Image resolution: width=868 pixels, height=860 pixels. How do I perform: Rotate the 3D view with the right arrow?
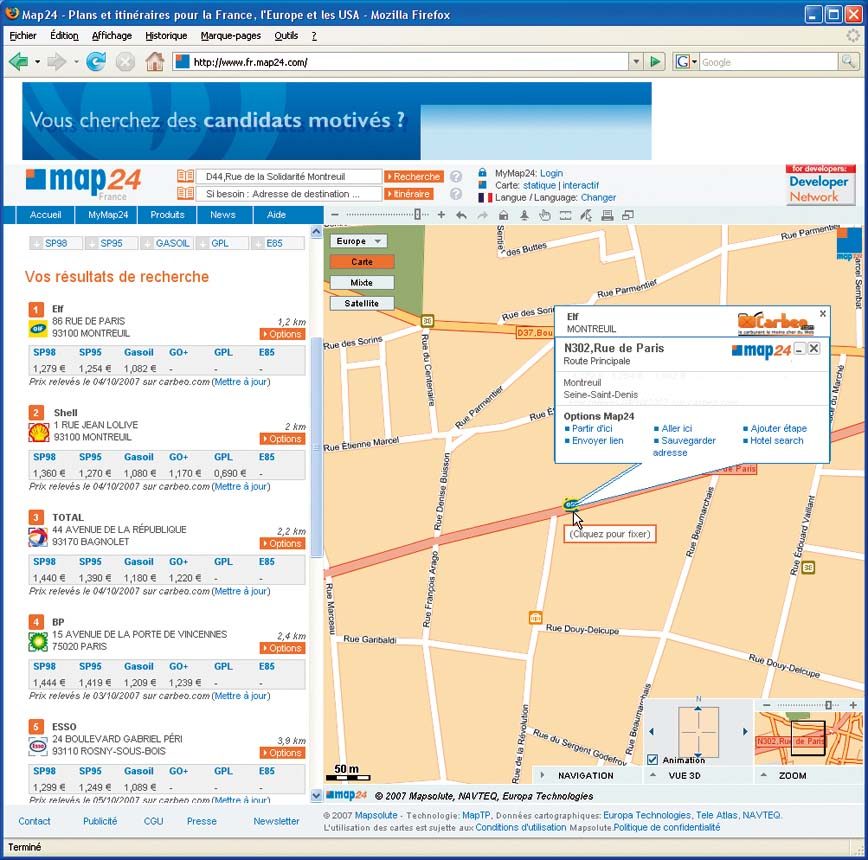click(x=745, y=732)
